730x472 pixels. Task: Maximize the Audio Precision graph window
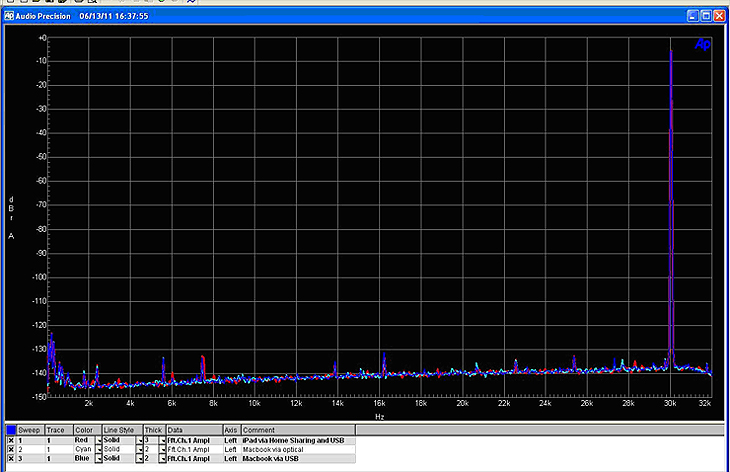coord(705,16)
